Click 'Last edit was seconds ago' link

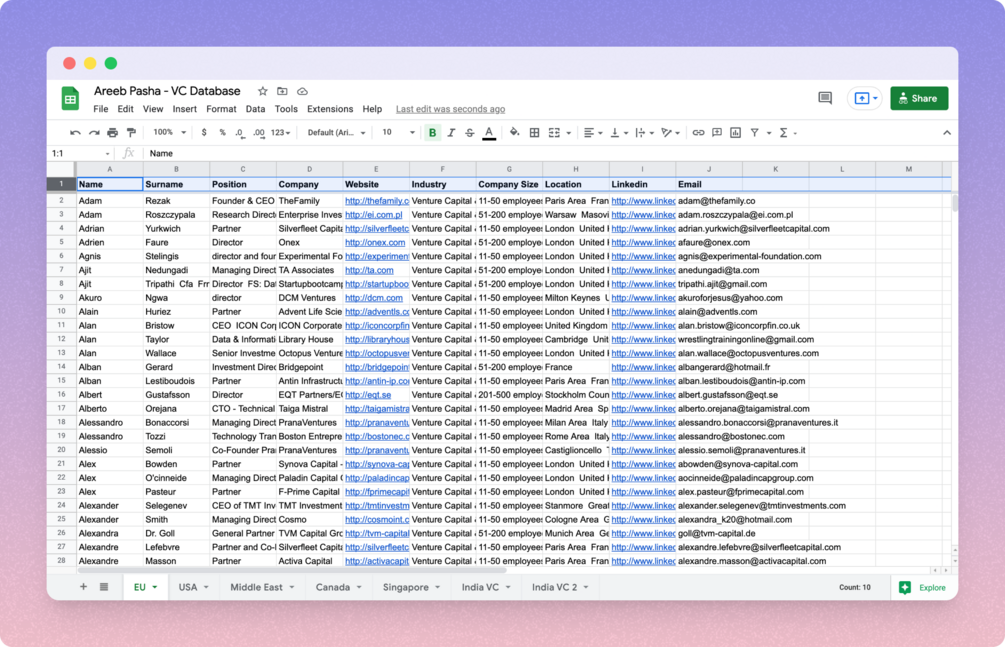point(451,109)
